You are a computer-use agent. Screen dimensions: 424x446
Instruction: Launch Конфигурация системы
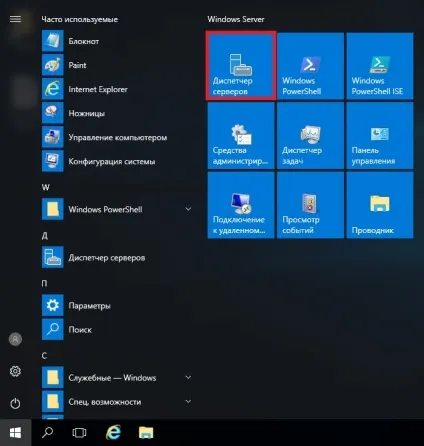click(117, 161)
